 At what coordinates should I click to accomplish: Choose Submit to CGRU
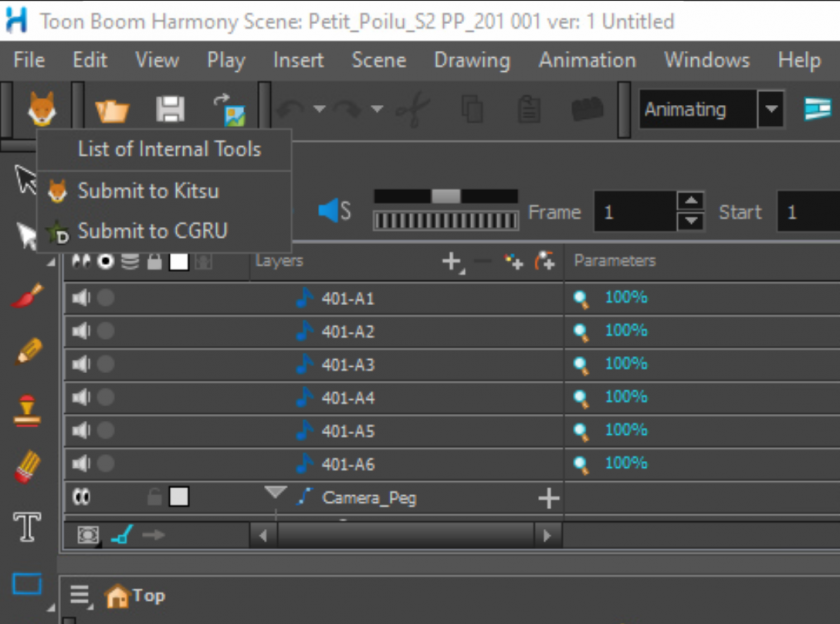click(164, 231)
